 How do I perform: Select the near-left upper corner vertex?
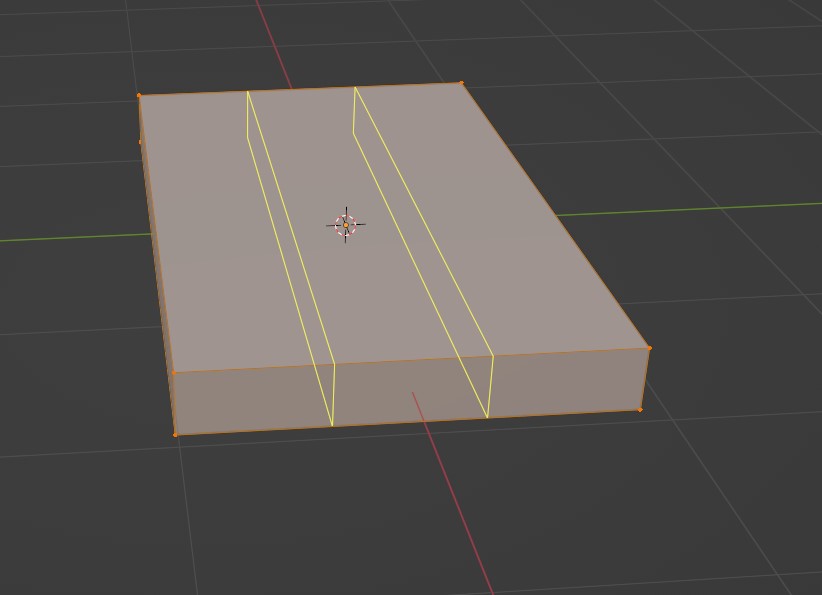[173, 373]
